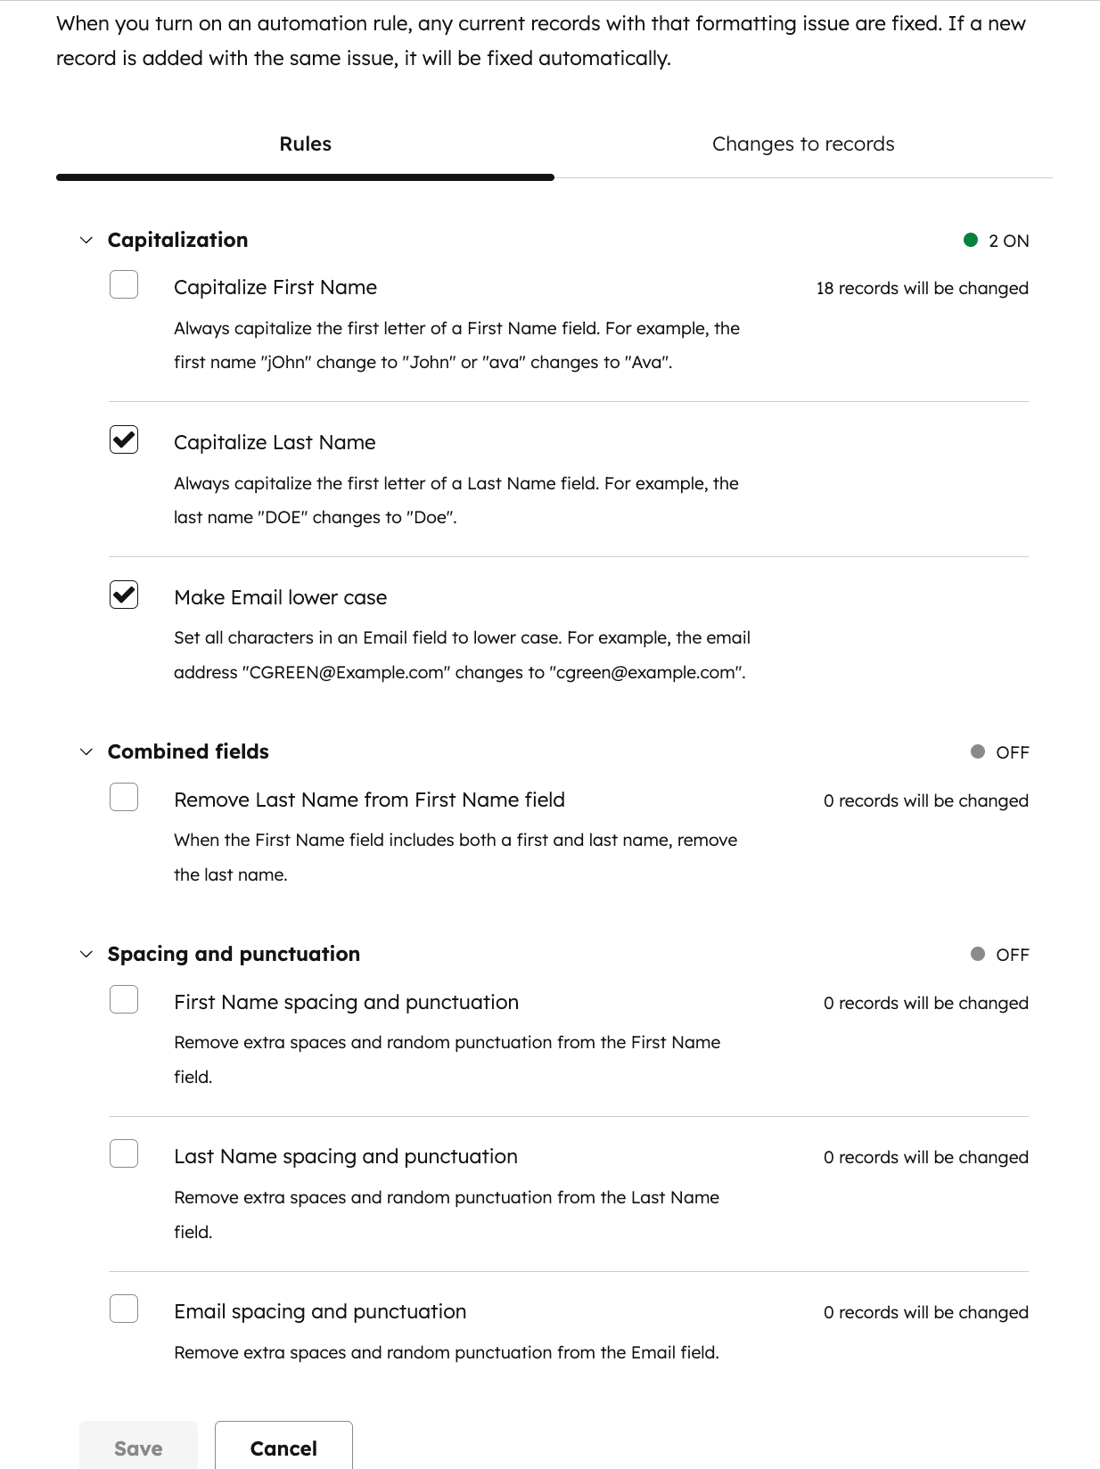Click the Save button
Screen dimensions: 1100x1469
click(x=138, y=1447)
